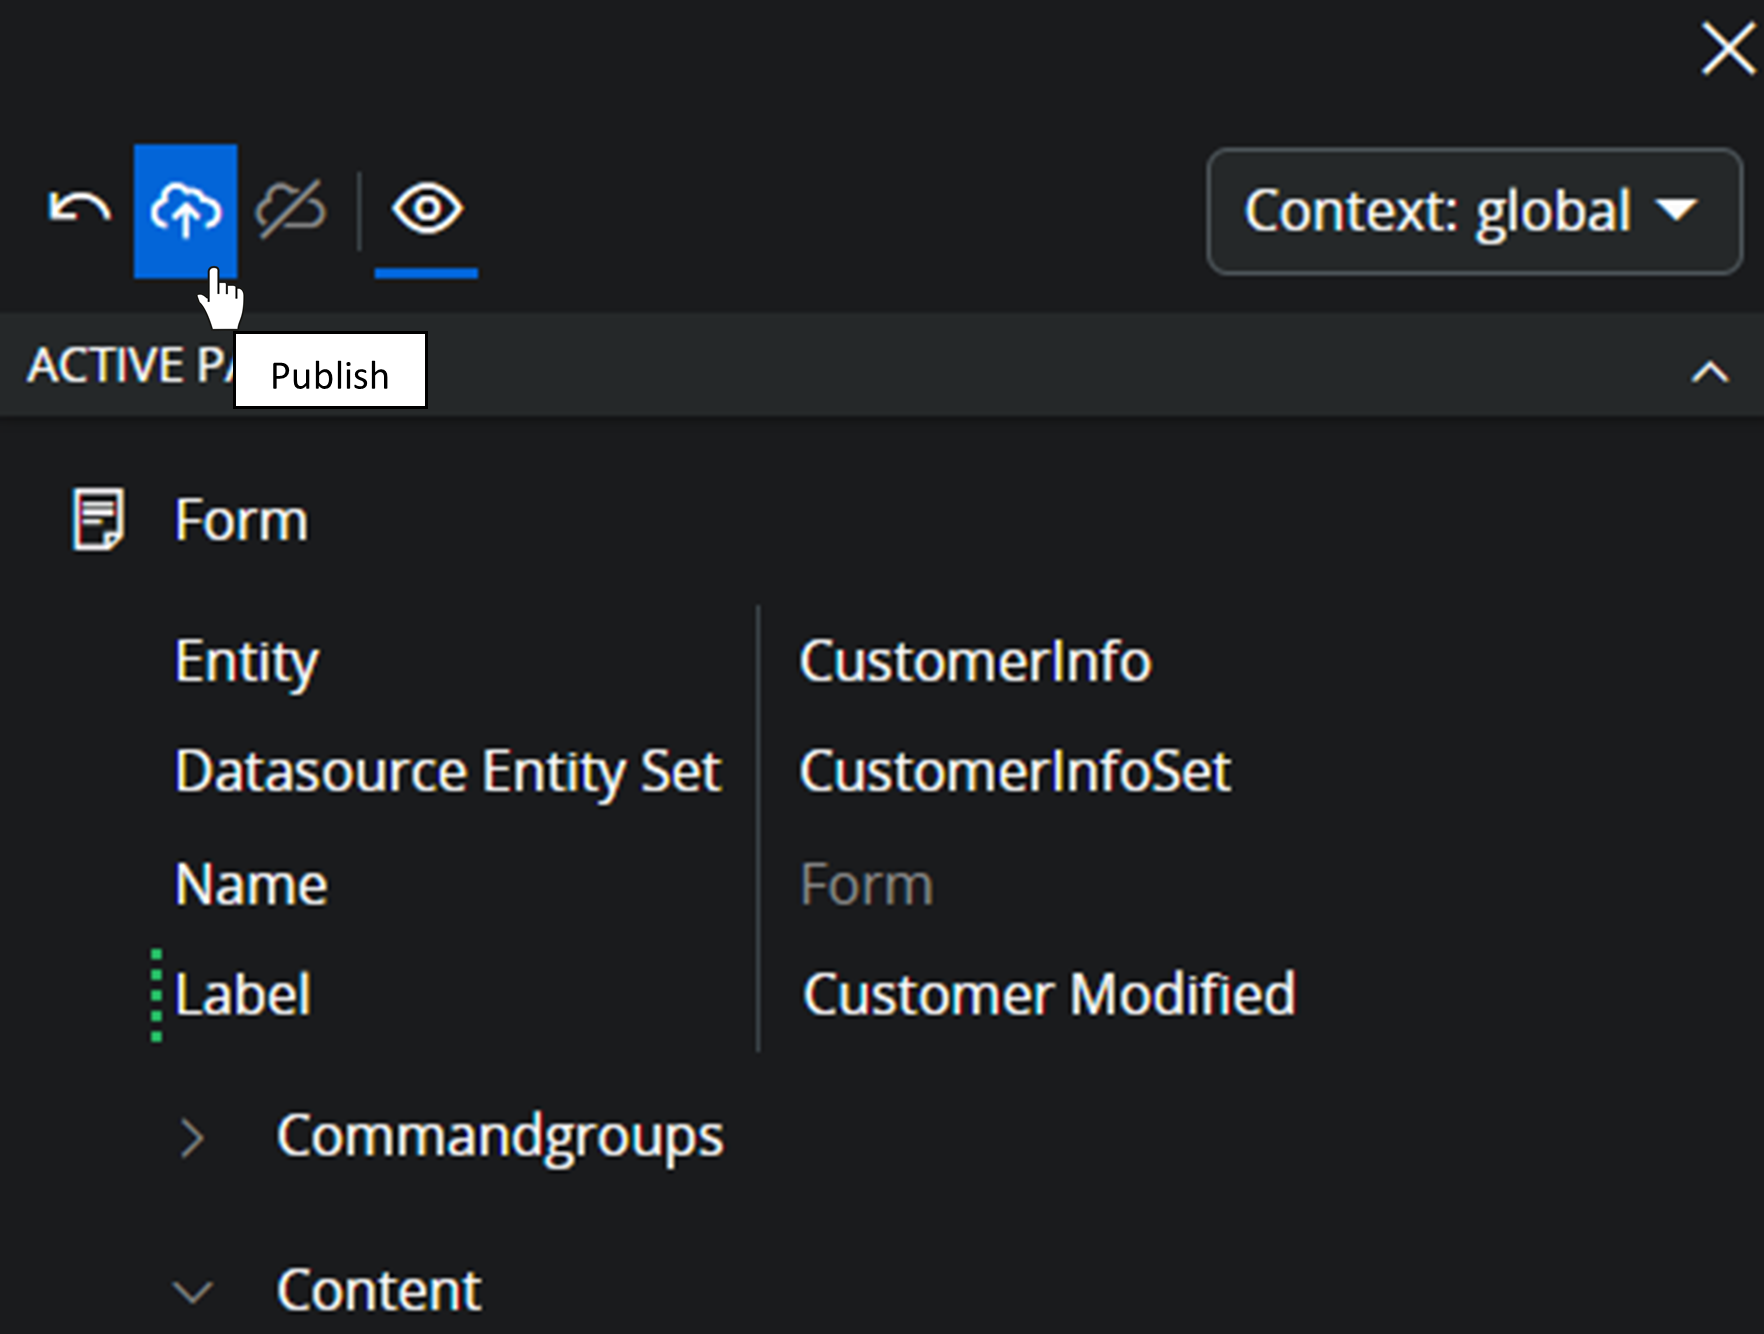The height and width of the screenshot is (1334, 1764).
Task: Click the green dotted modified marker by Label
Action: [156, 995]
